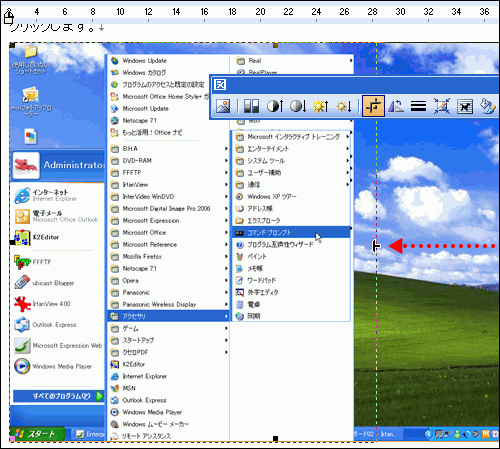500x449 pixels.
Task: Expand the Mozilla Firefox folder
Action: coord(169,257)
